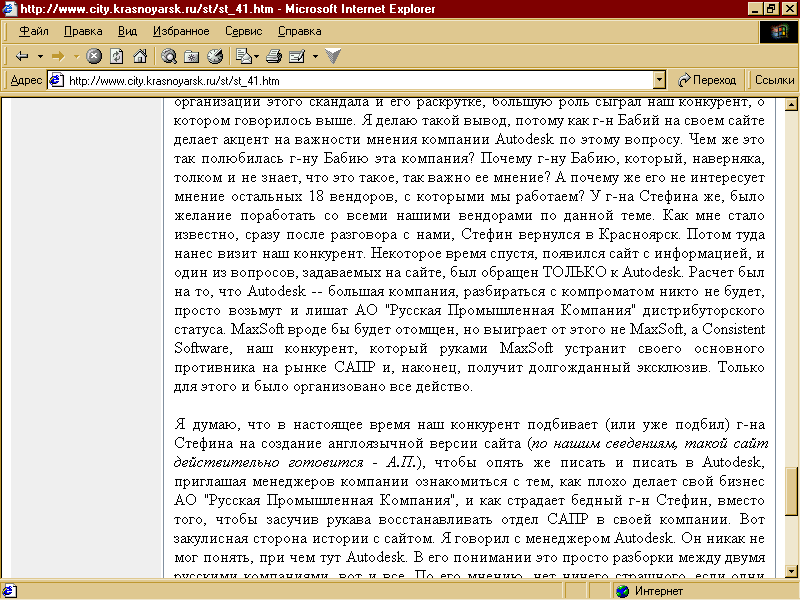Open the Избранное menu
Screen dimensions: 800x600
pos(181,32)
